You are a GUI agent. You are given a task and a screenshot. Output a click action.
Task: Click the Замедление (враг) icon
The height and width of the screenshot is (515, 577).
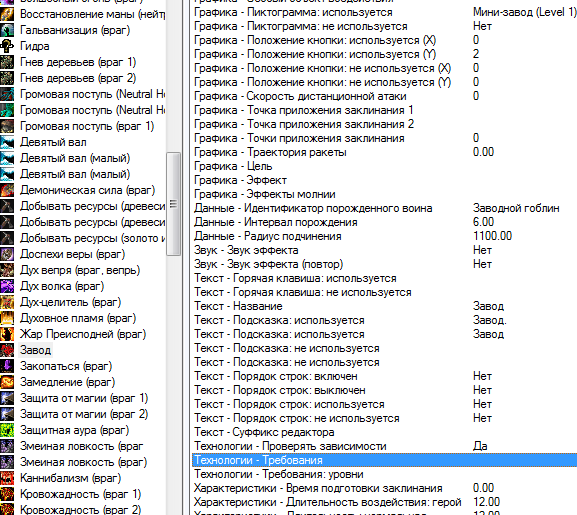click(7, 382)
